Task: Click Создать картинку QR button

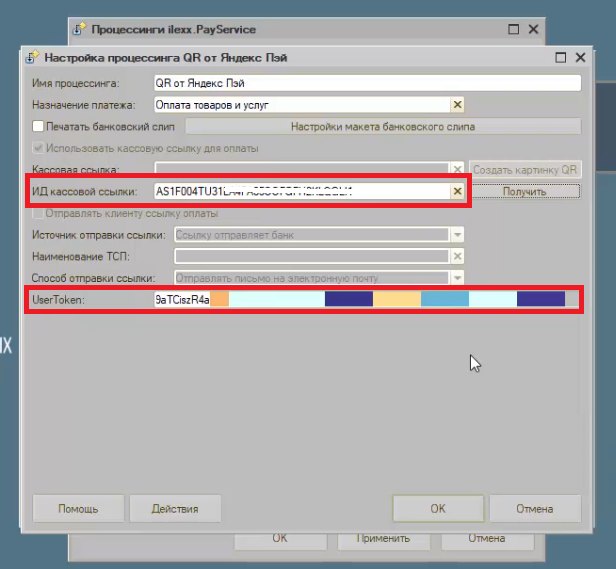Action: 525,170
